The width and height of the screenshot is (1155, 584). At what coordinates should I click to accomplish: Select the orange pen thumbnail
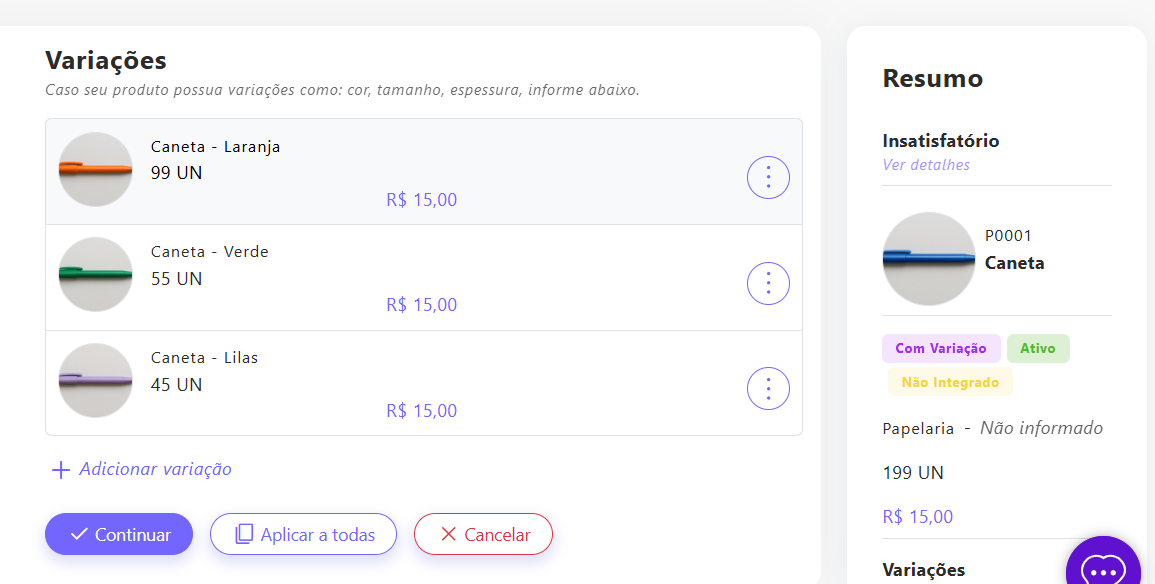[95, 170]
